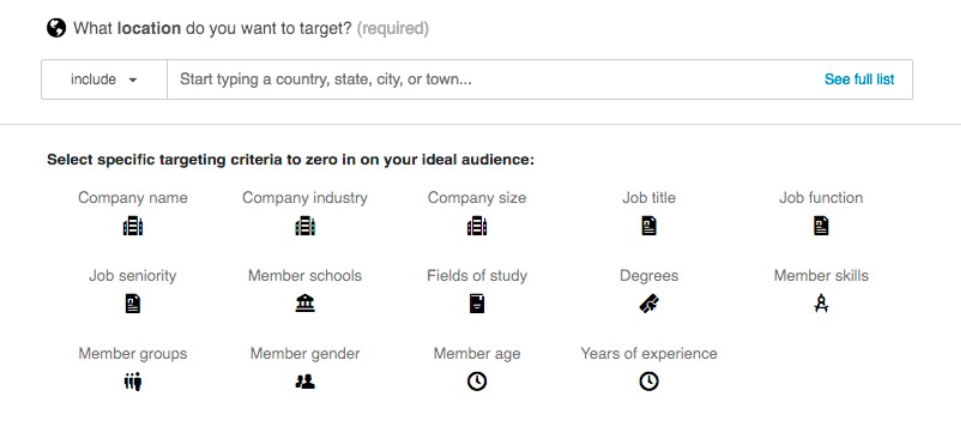Click the Member groups people icon

132,382
